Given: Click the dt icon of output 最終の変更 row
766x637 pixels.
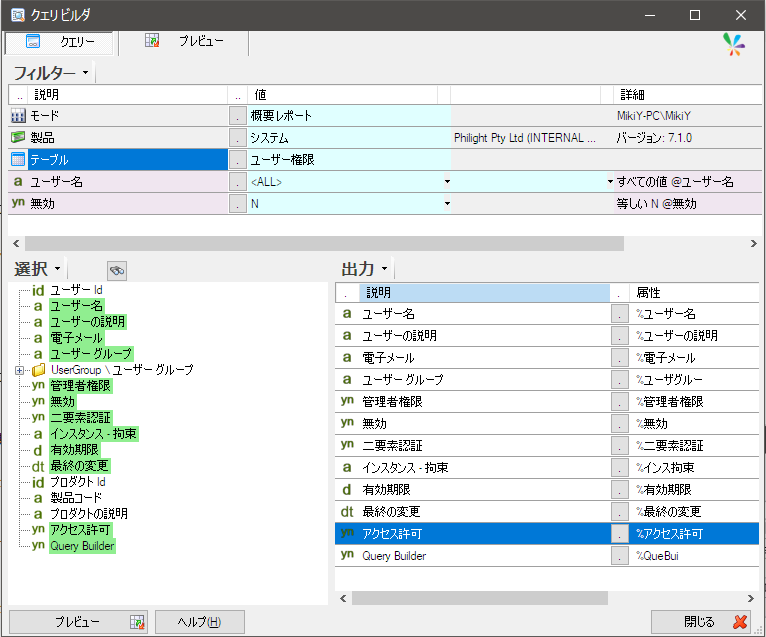Looking at the screenshot, I should (347, 511).
